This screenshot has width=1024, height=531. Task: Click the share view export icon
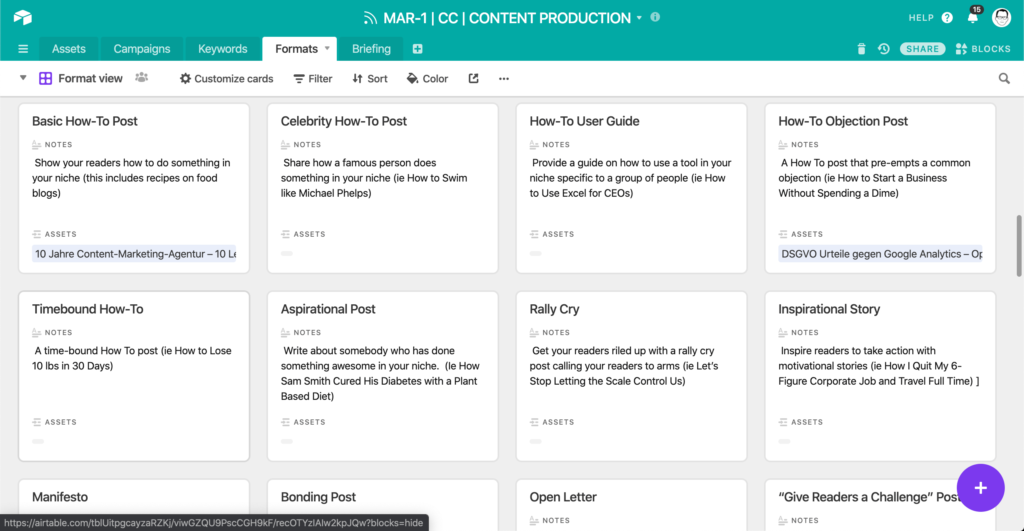[x=473, y=78]
